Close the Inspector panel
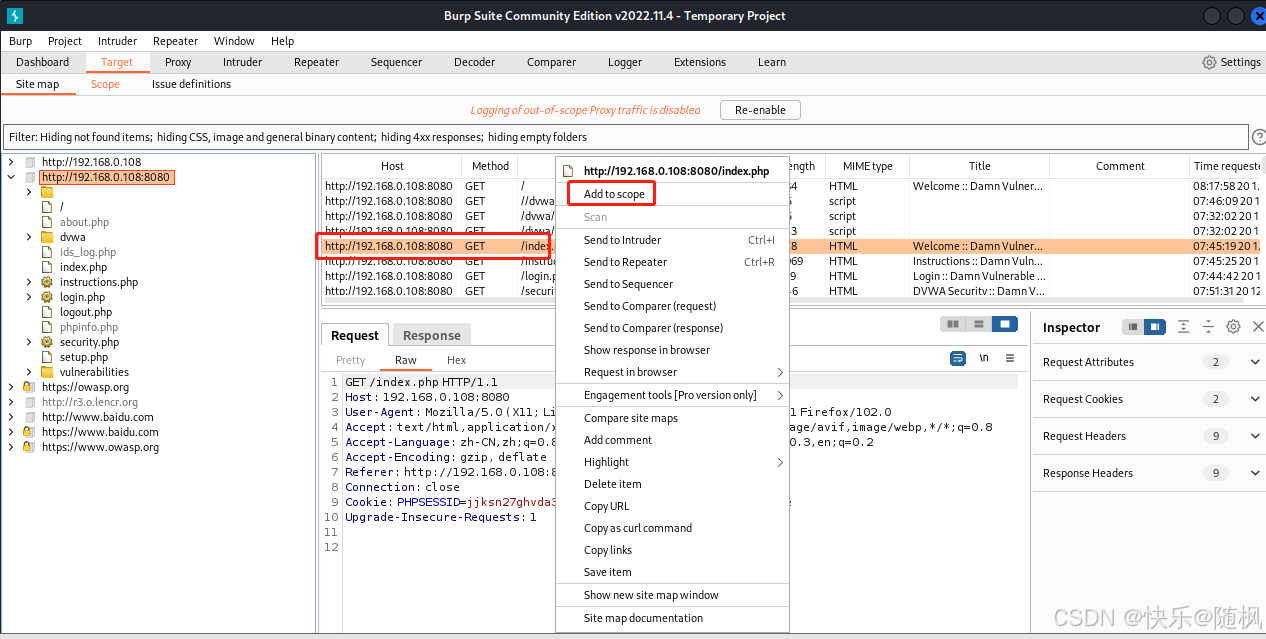This screenshot has width=1266, height=639. tap(1258, 327)
